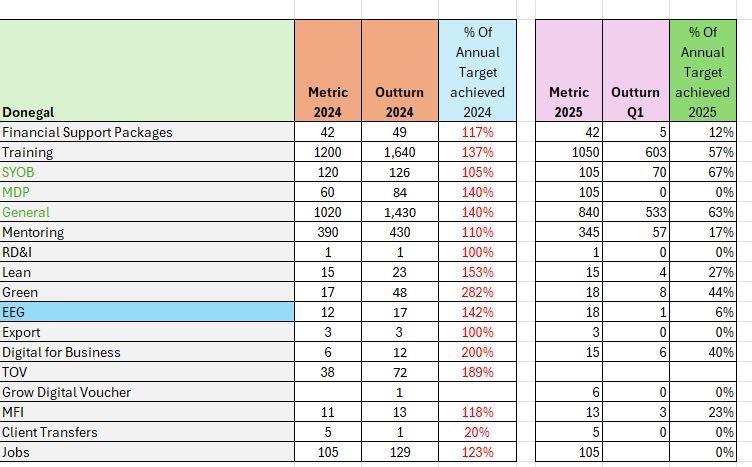
Task: Click the blue 2024 target achieved header
Action: 477,72
